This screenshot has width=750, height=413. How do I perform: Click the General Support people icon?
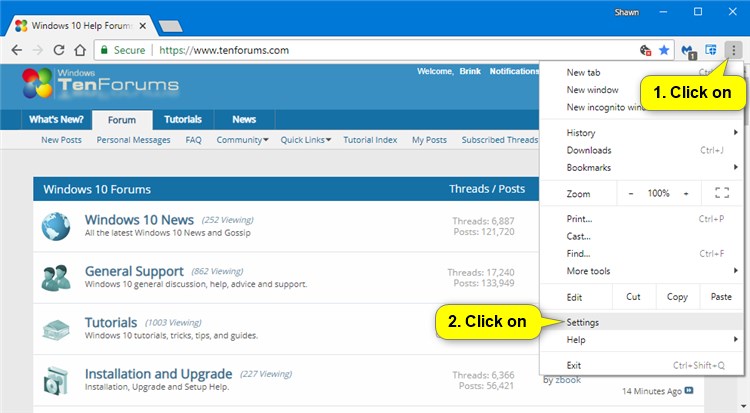point(55,278)
